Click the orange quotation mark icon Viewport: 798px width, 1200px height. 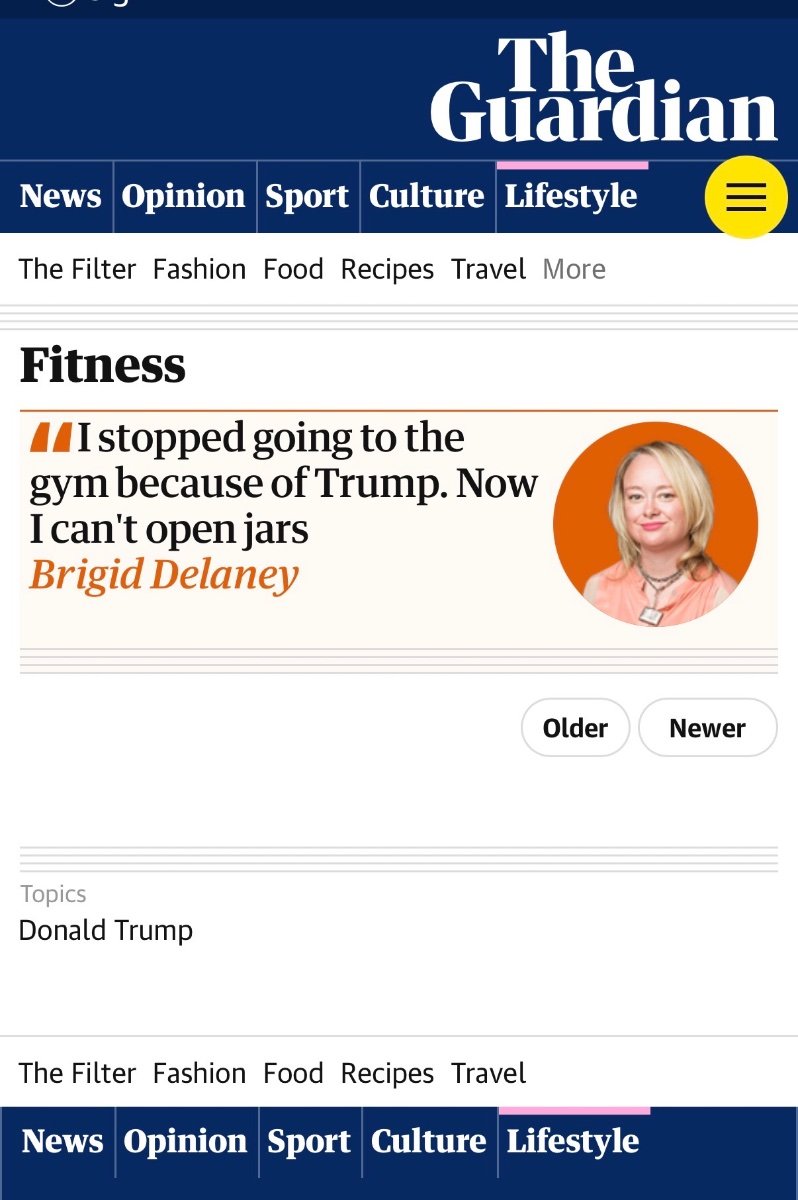point(50,438)
